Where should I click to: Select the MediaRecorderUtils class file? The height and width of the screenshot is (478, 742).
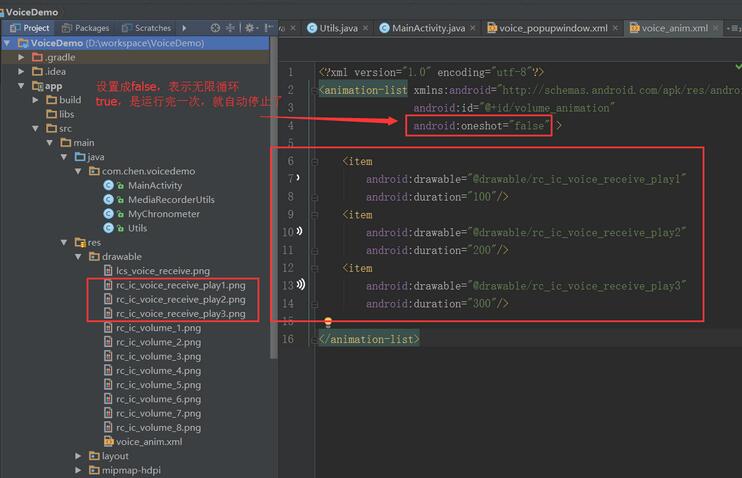point(171,199)
